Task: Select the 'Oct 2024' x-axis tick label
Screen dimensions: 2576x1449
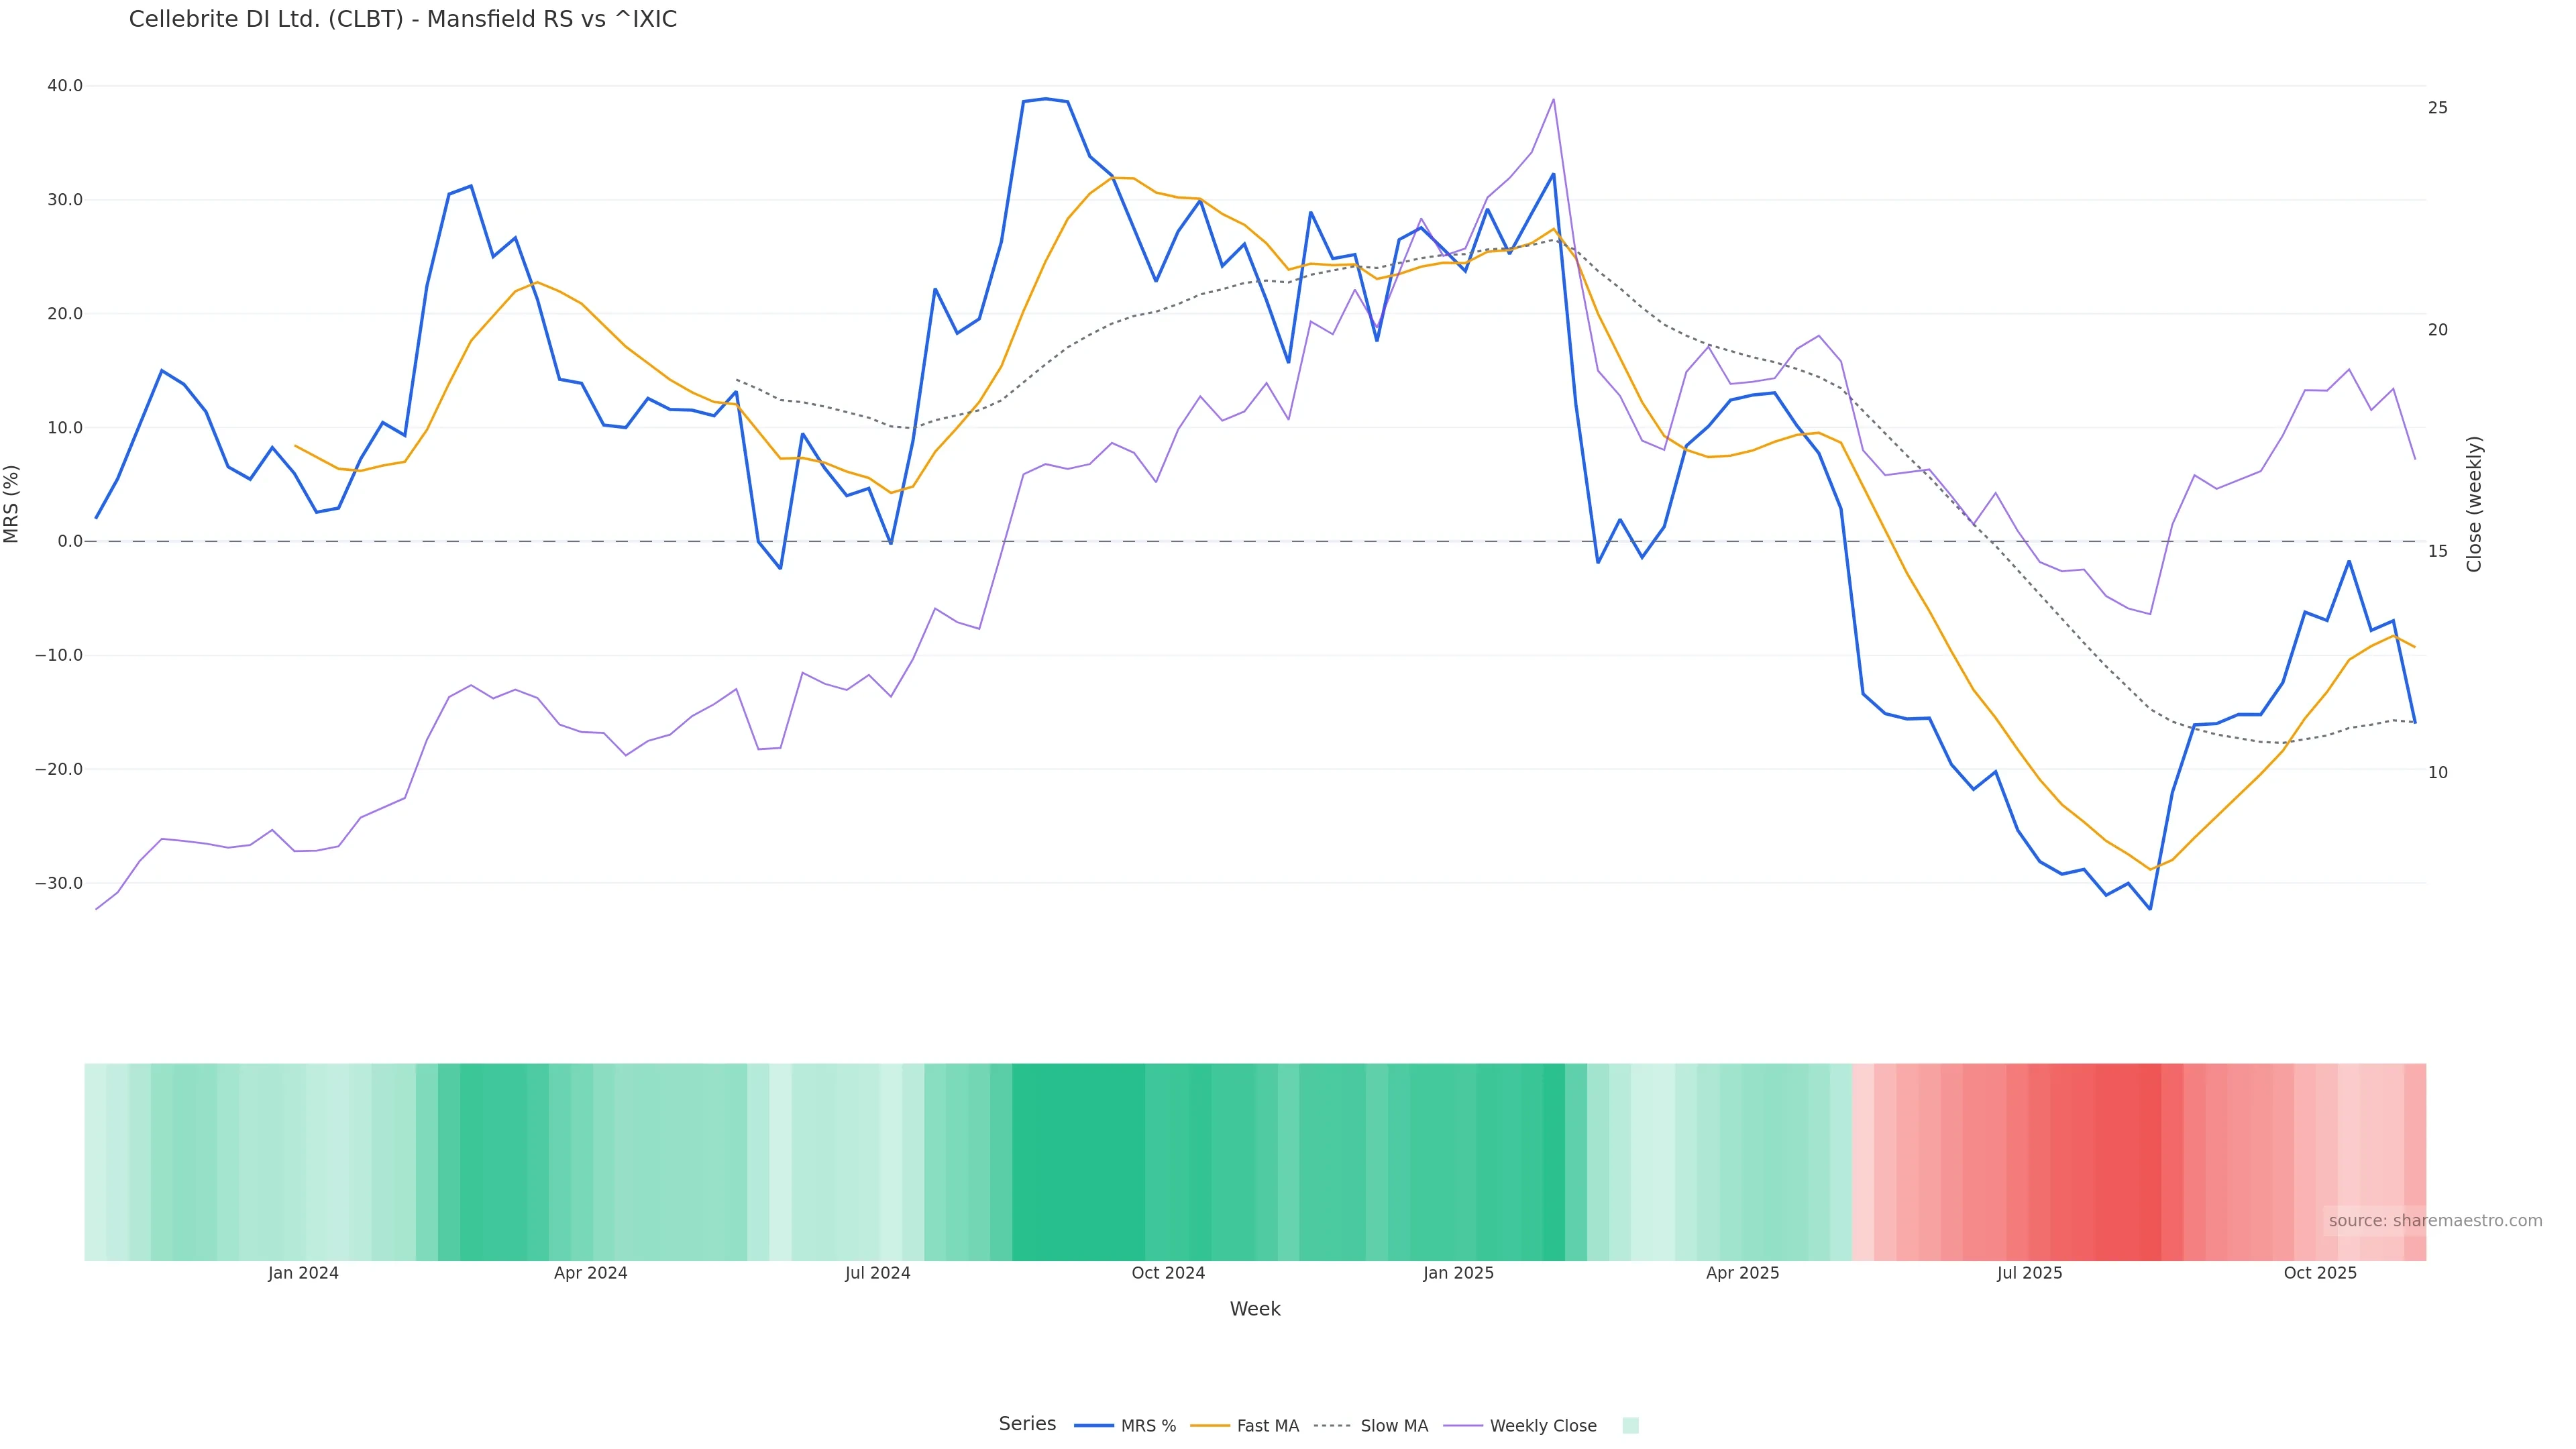Action: (1168, 1274)
